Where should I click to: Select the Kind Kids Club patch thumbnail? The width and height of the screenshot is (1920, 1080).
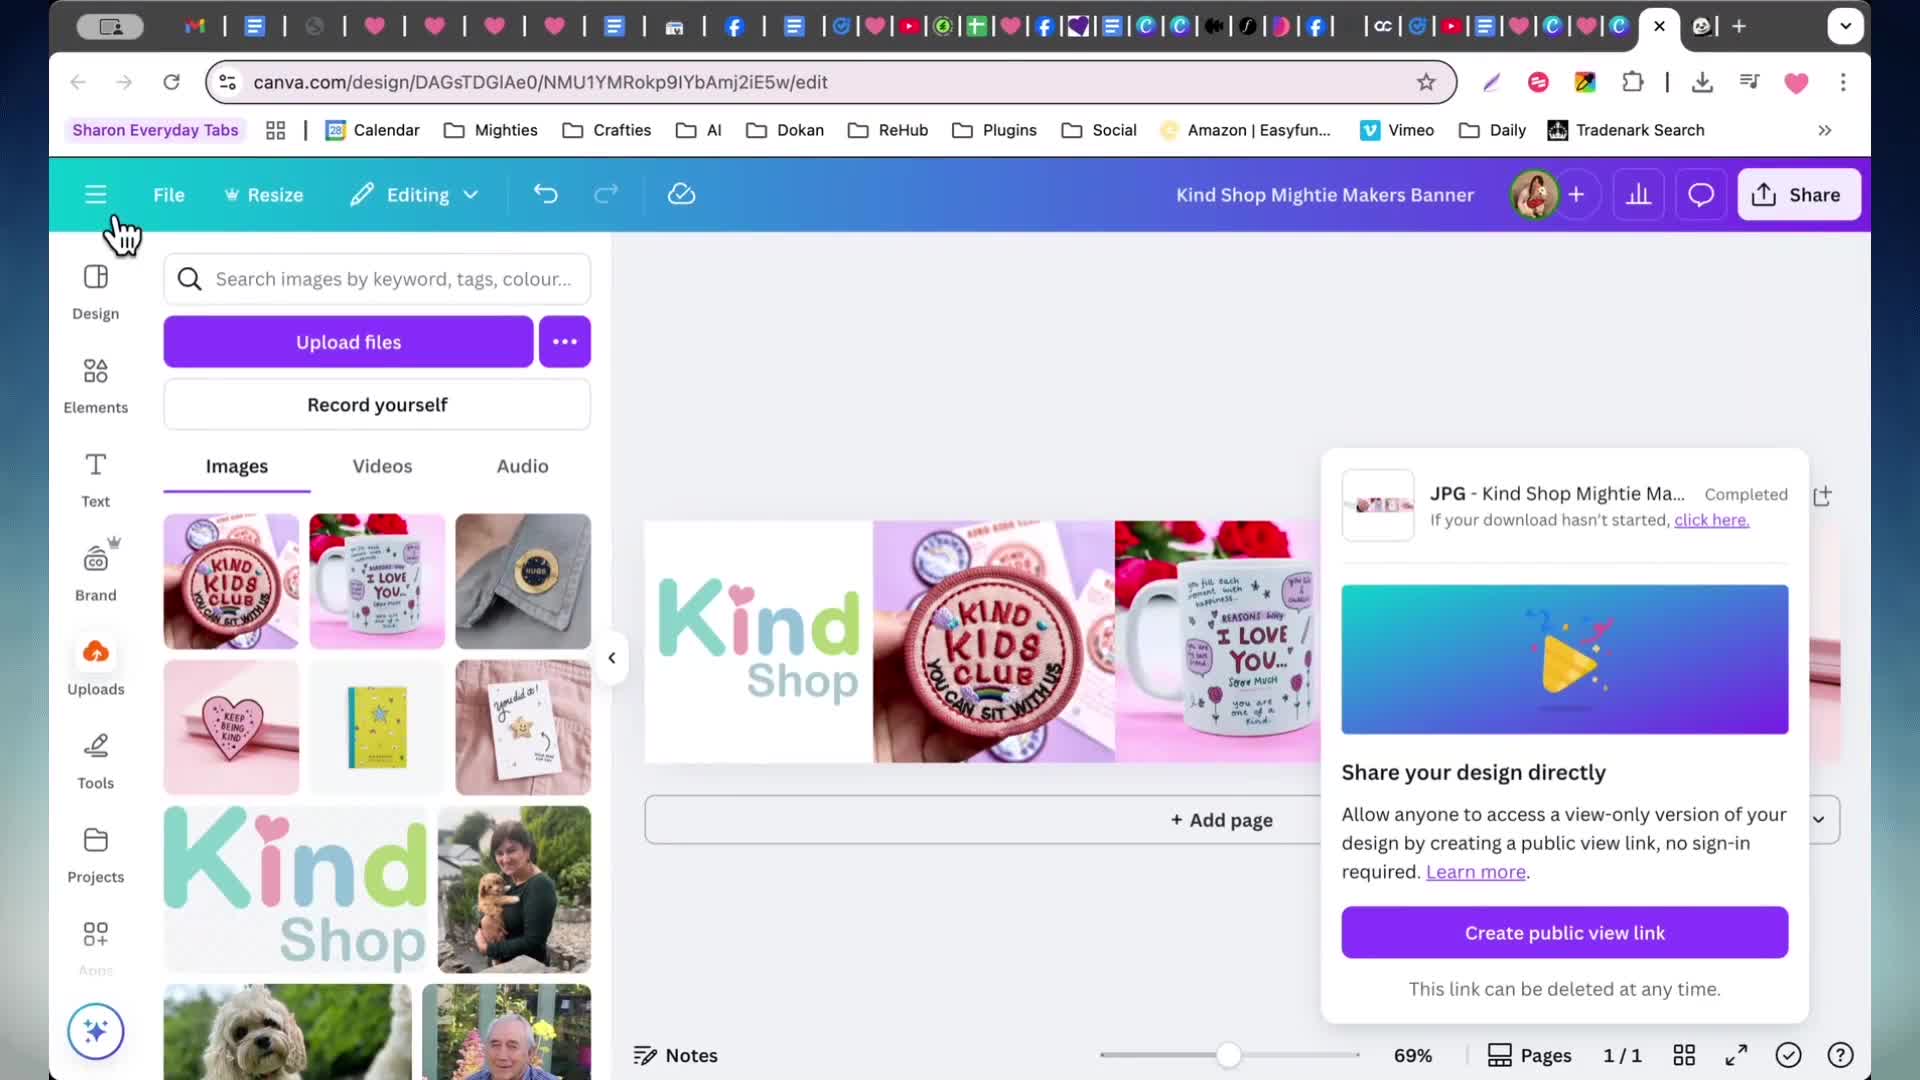pos(231,581)
